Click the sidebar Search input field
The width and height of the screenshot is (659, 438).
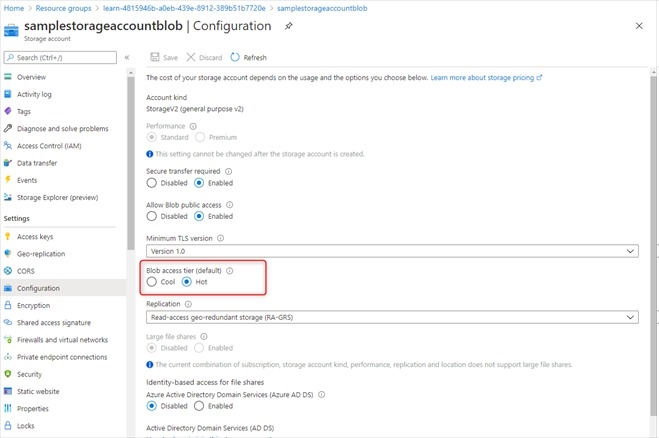pyautogui.click(x=65, y=58)
